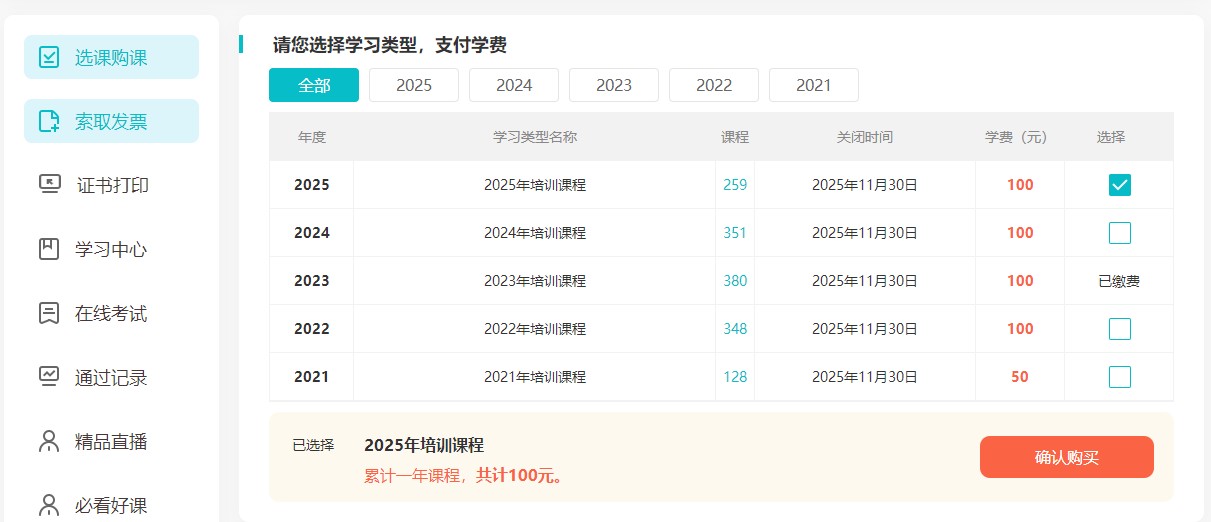Open course count 348 link
This screenshot has height=522, width=1211.
coord(735,329)
